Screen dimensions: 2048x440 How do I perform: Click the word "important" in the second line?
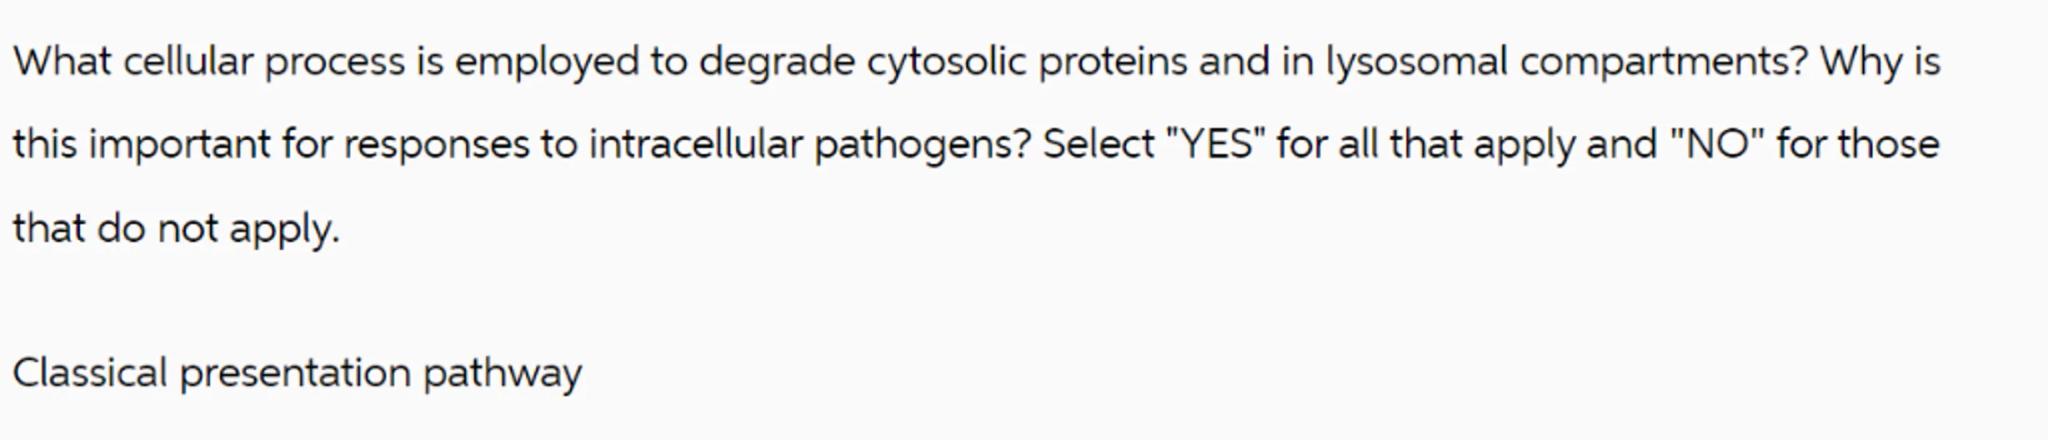[180, 144]
